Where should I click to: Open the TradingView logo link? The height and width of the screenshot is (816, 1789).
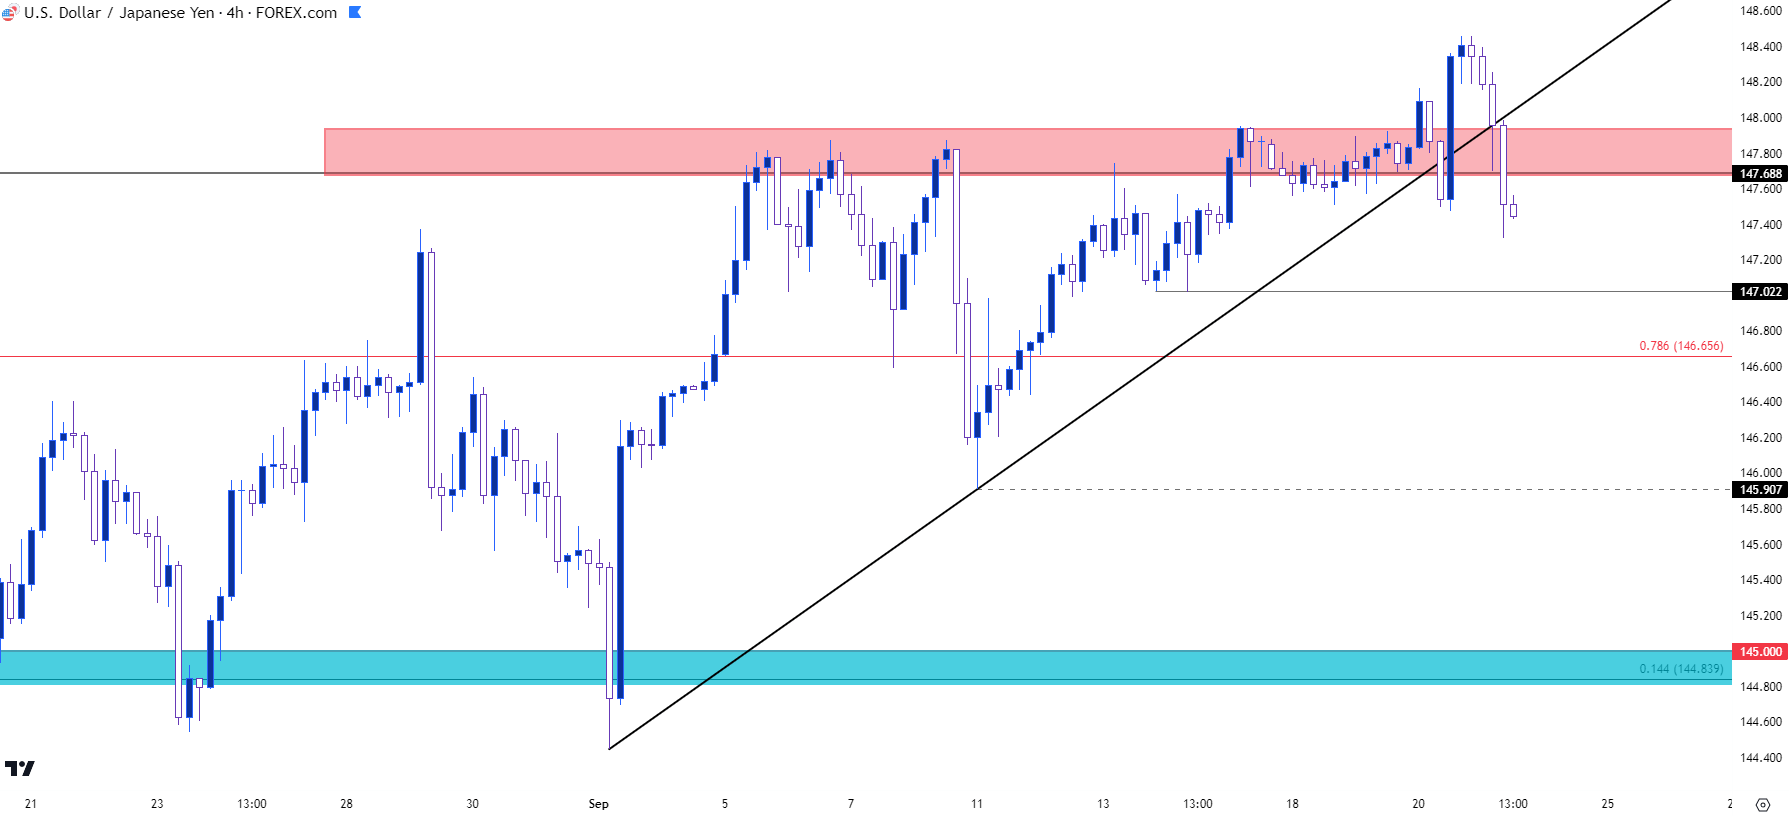pyautogui.click(x=19, y=768)
